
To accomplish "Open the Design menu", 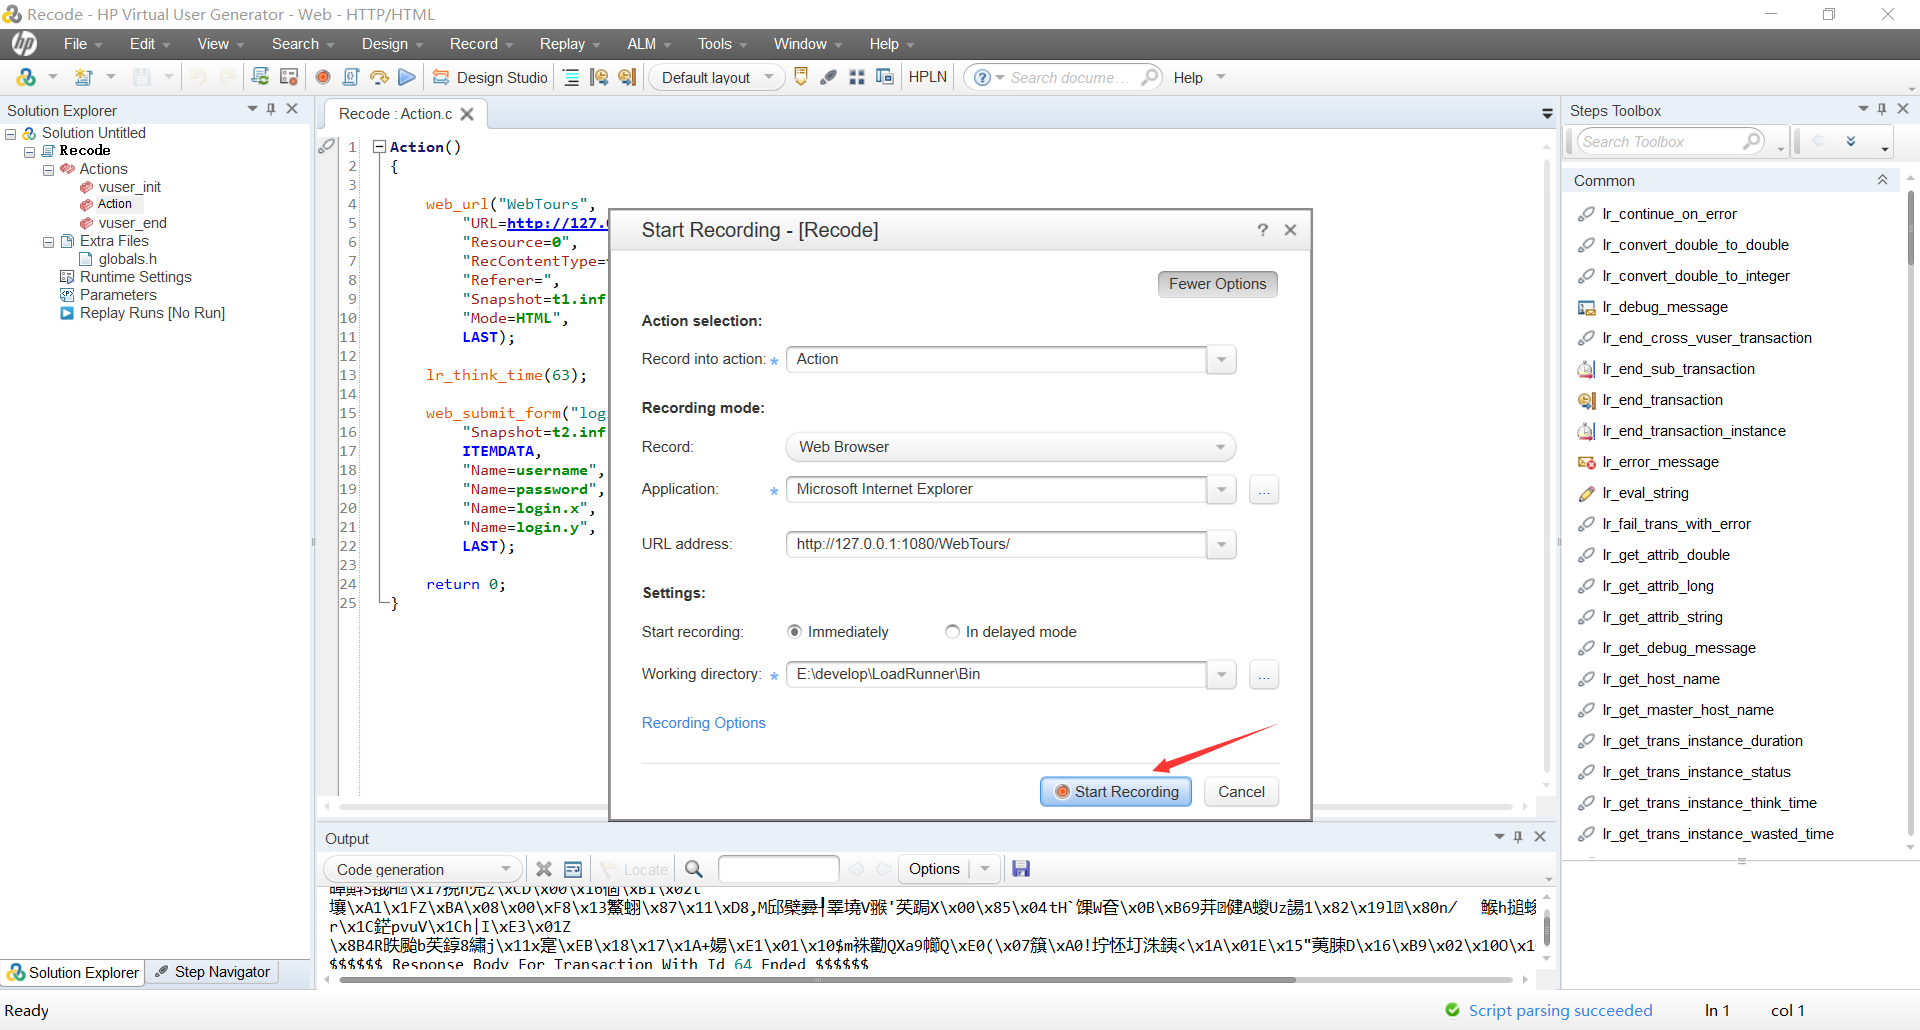I will coord(392,44).
